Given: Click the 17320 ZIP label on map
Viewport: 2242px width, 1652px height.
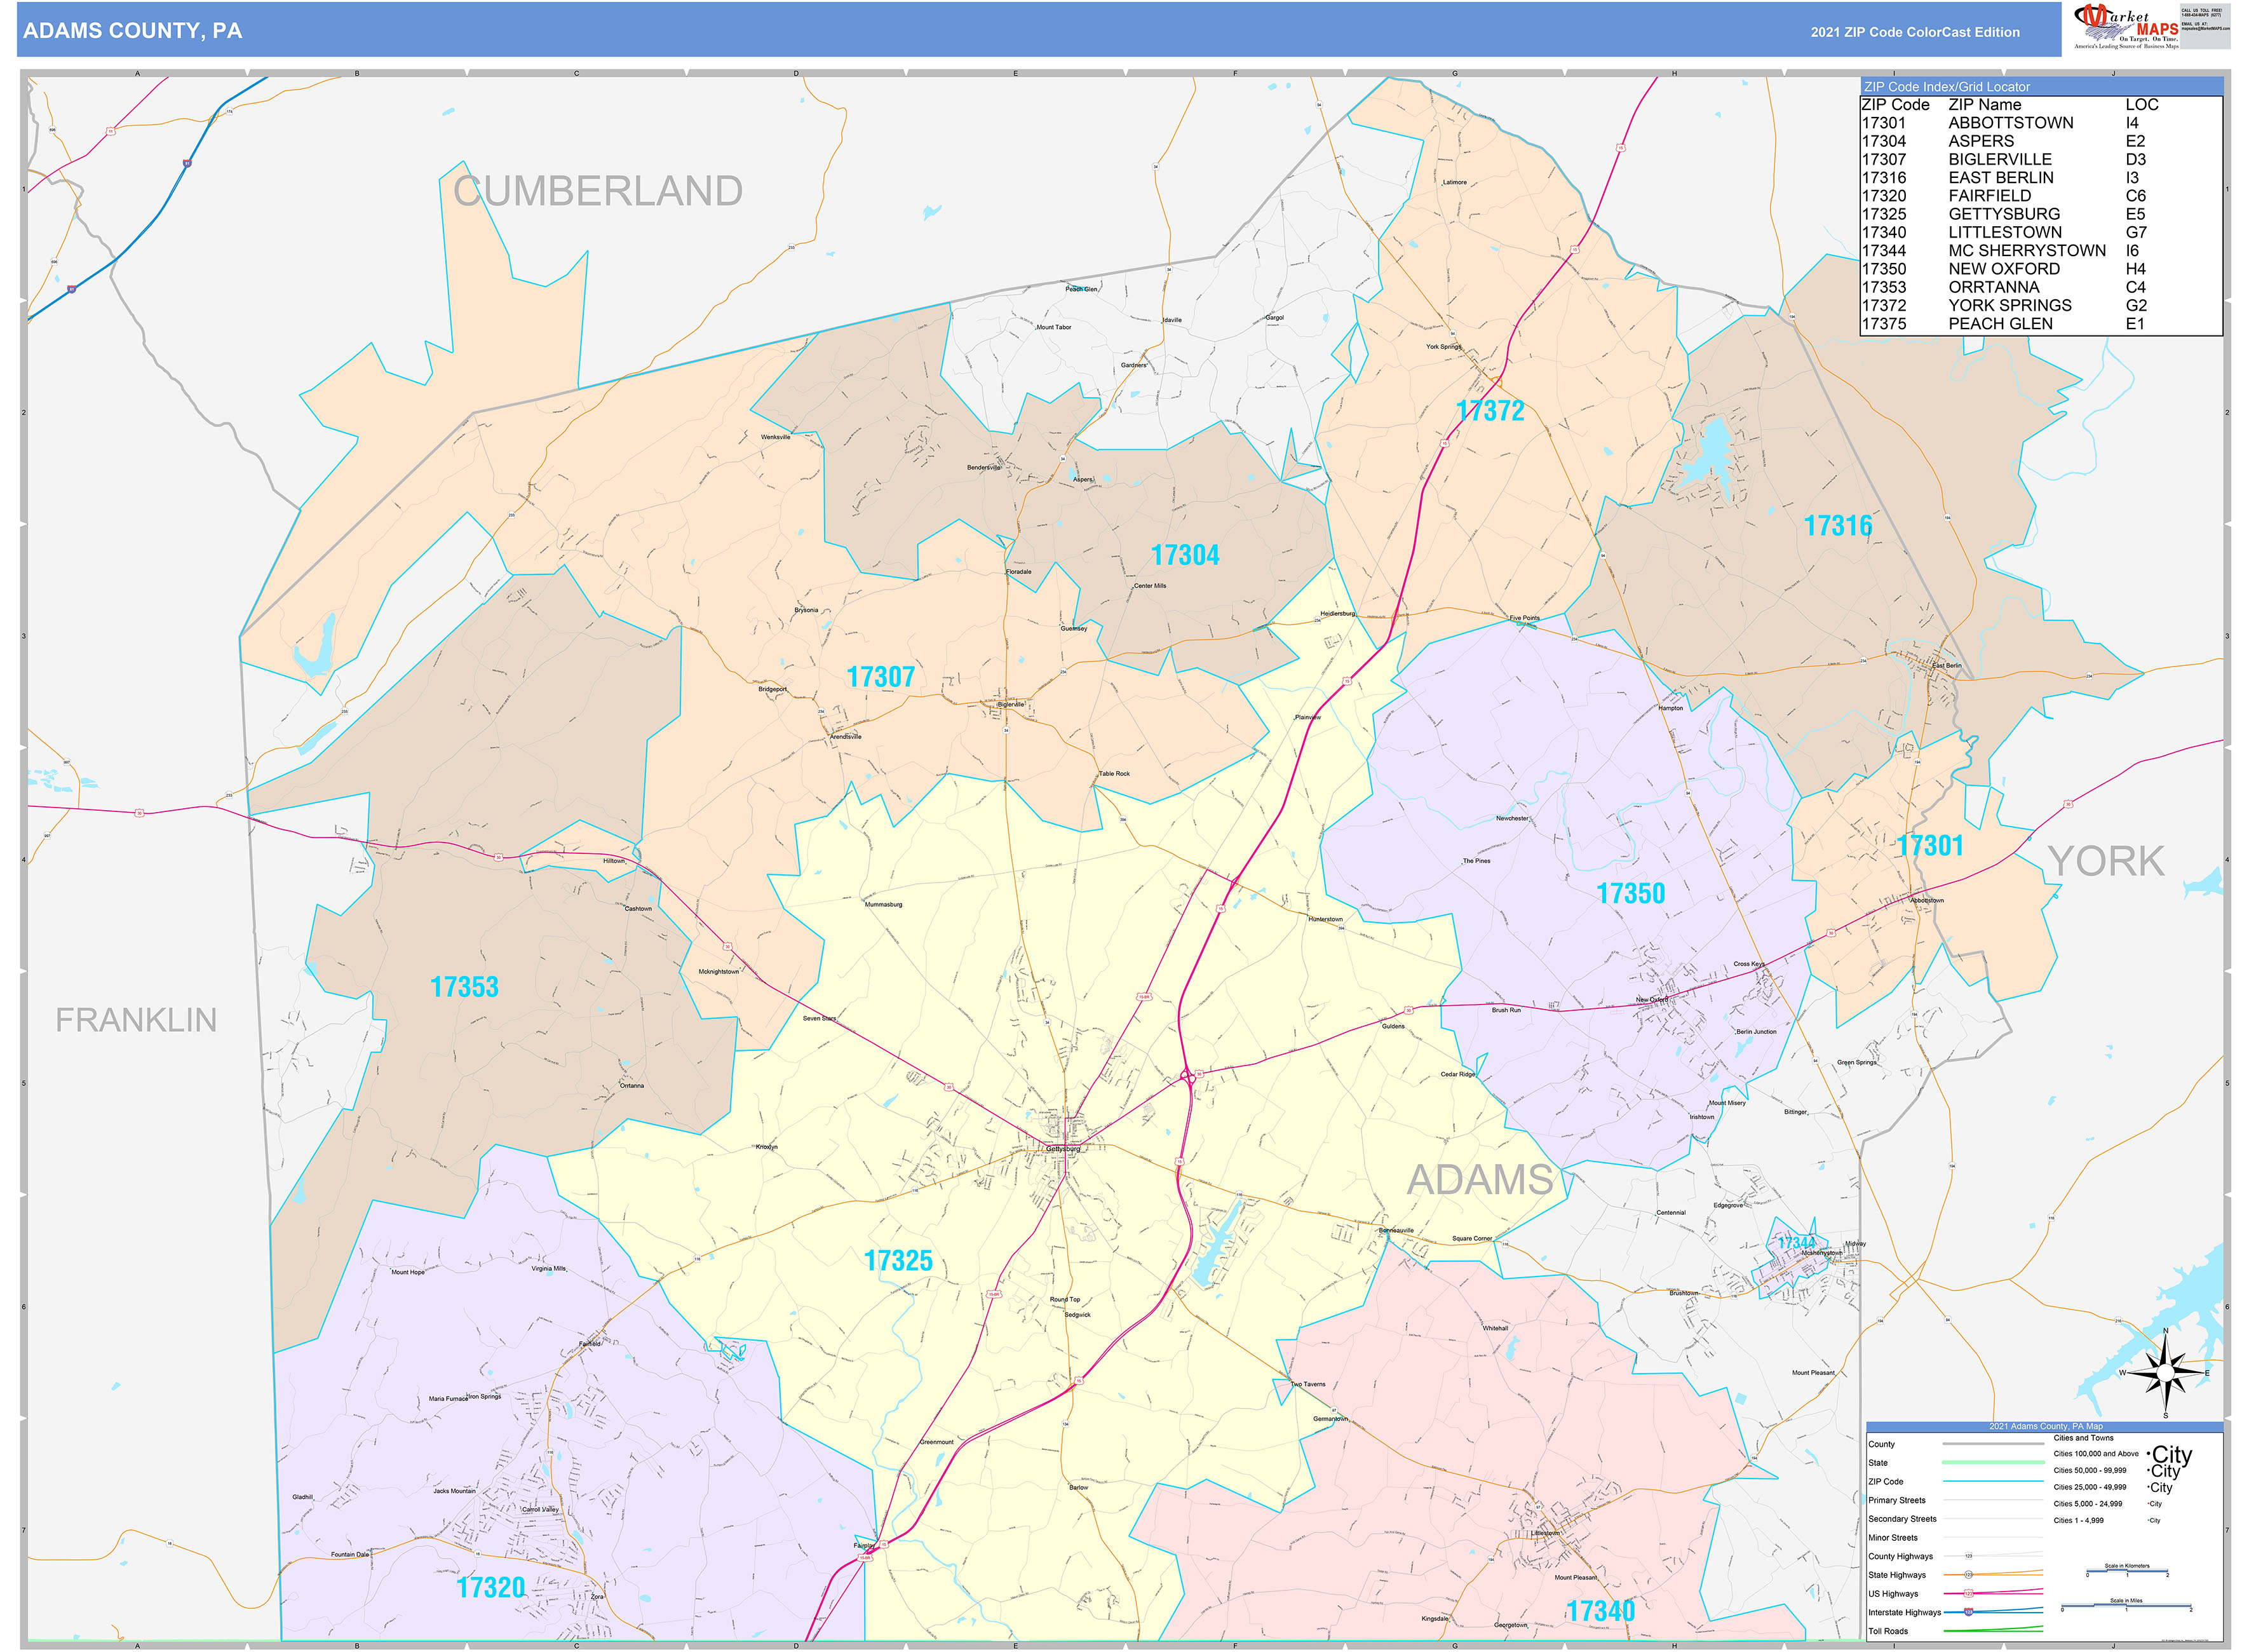Looking at the screenshot, I should tap(490, 1588).
